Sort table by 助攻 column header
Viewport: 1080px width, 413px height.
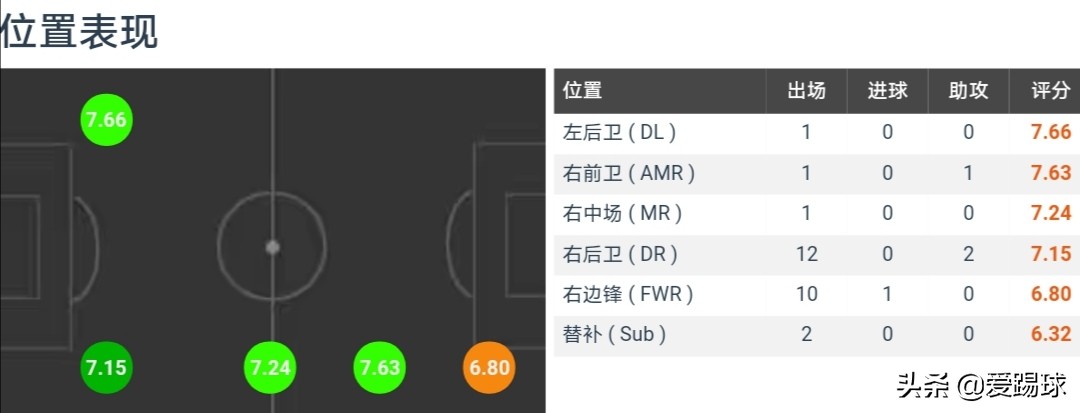[968, 91]
